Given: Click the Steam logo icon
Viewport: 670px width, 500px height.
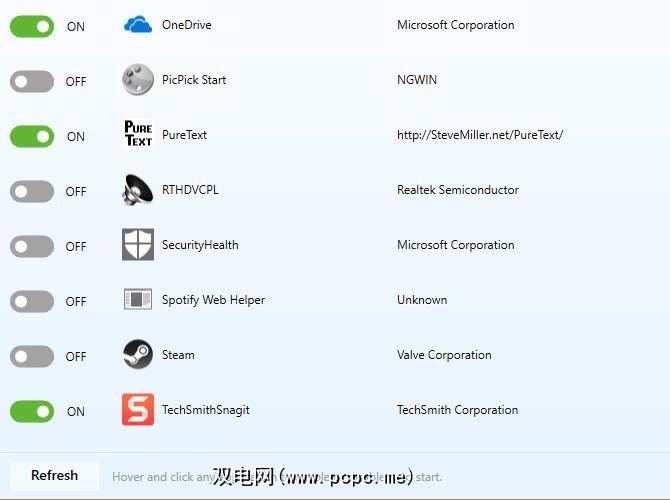Looking at the screenshot, I should pyautogui.click(x=138, y=355).
